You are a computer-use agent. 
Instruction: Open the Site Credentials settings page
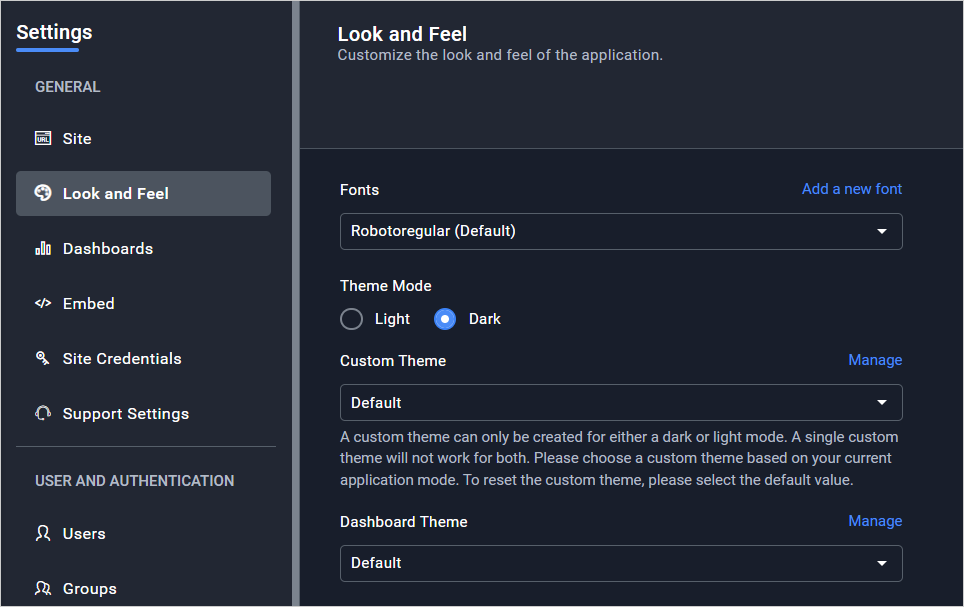(122, 358)
